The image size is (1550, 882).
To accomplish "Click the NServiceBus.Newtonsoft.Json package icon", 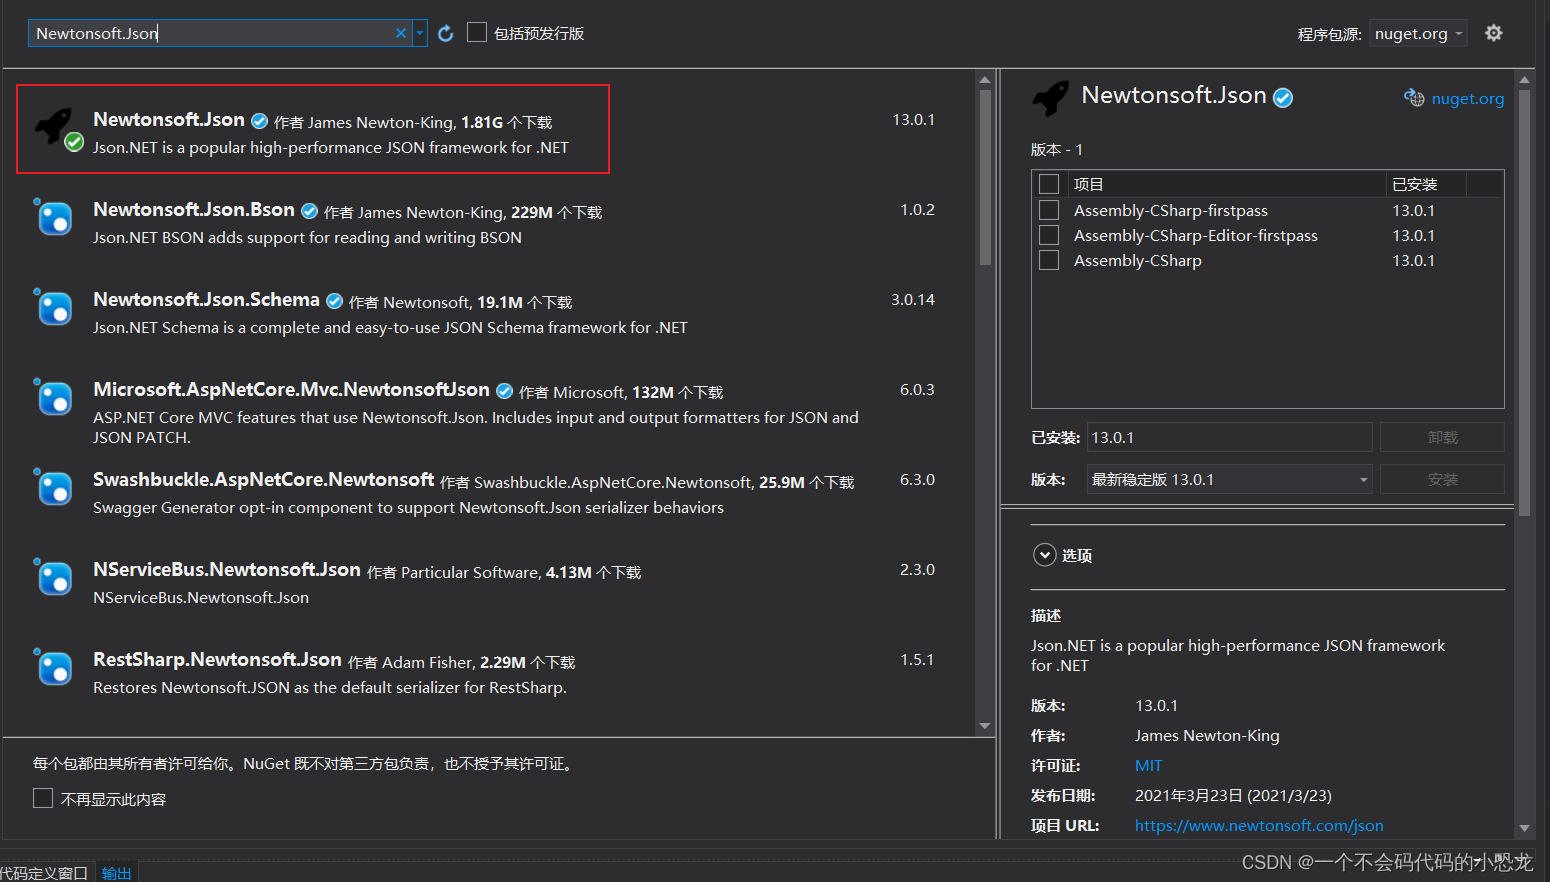I will tap(54, 578).
